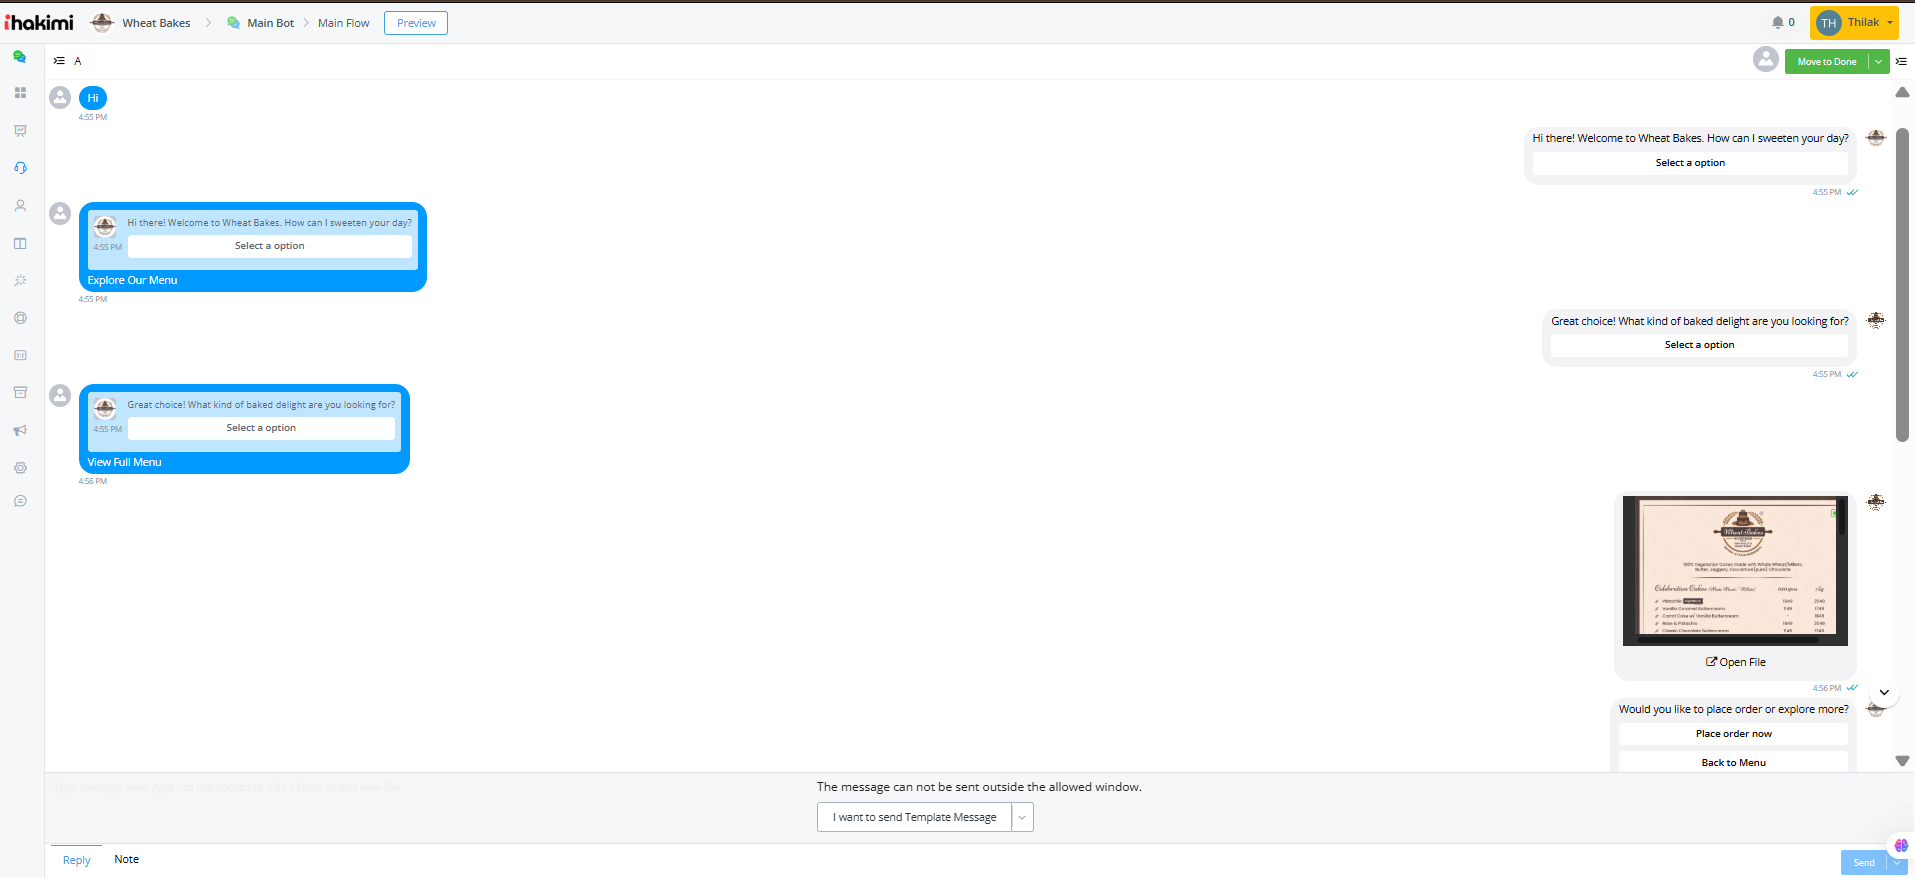Click I want to send Template Message
This screenshot has height=878, width=1915.
pos(914,817)
